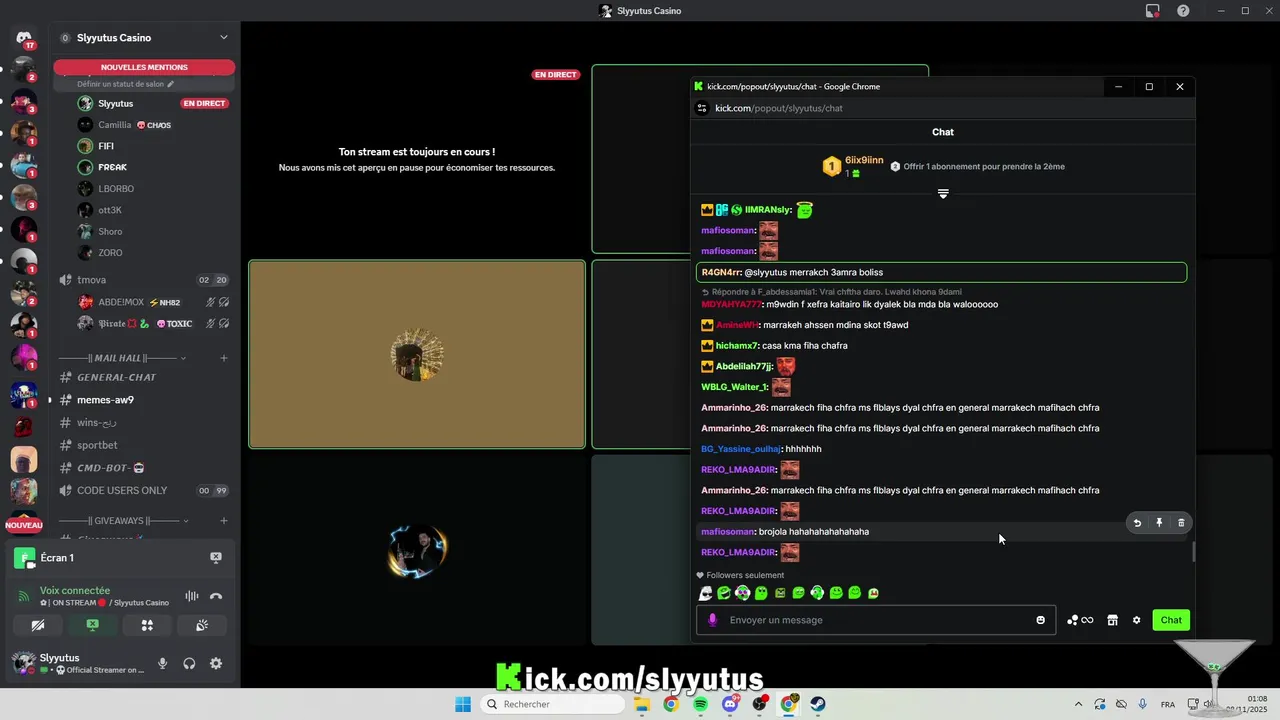The image size is (1280, 720).
Task: Open BG_Yassine_oulhaj username in chat
Action: tap(740, 449)
